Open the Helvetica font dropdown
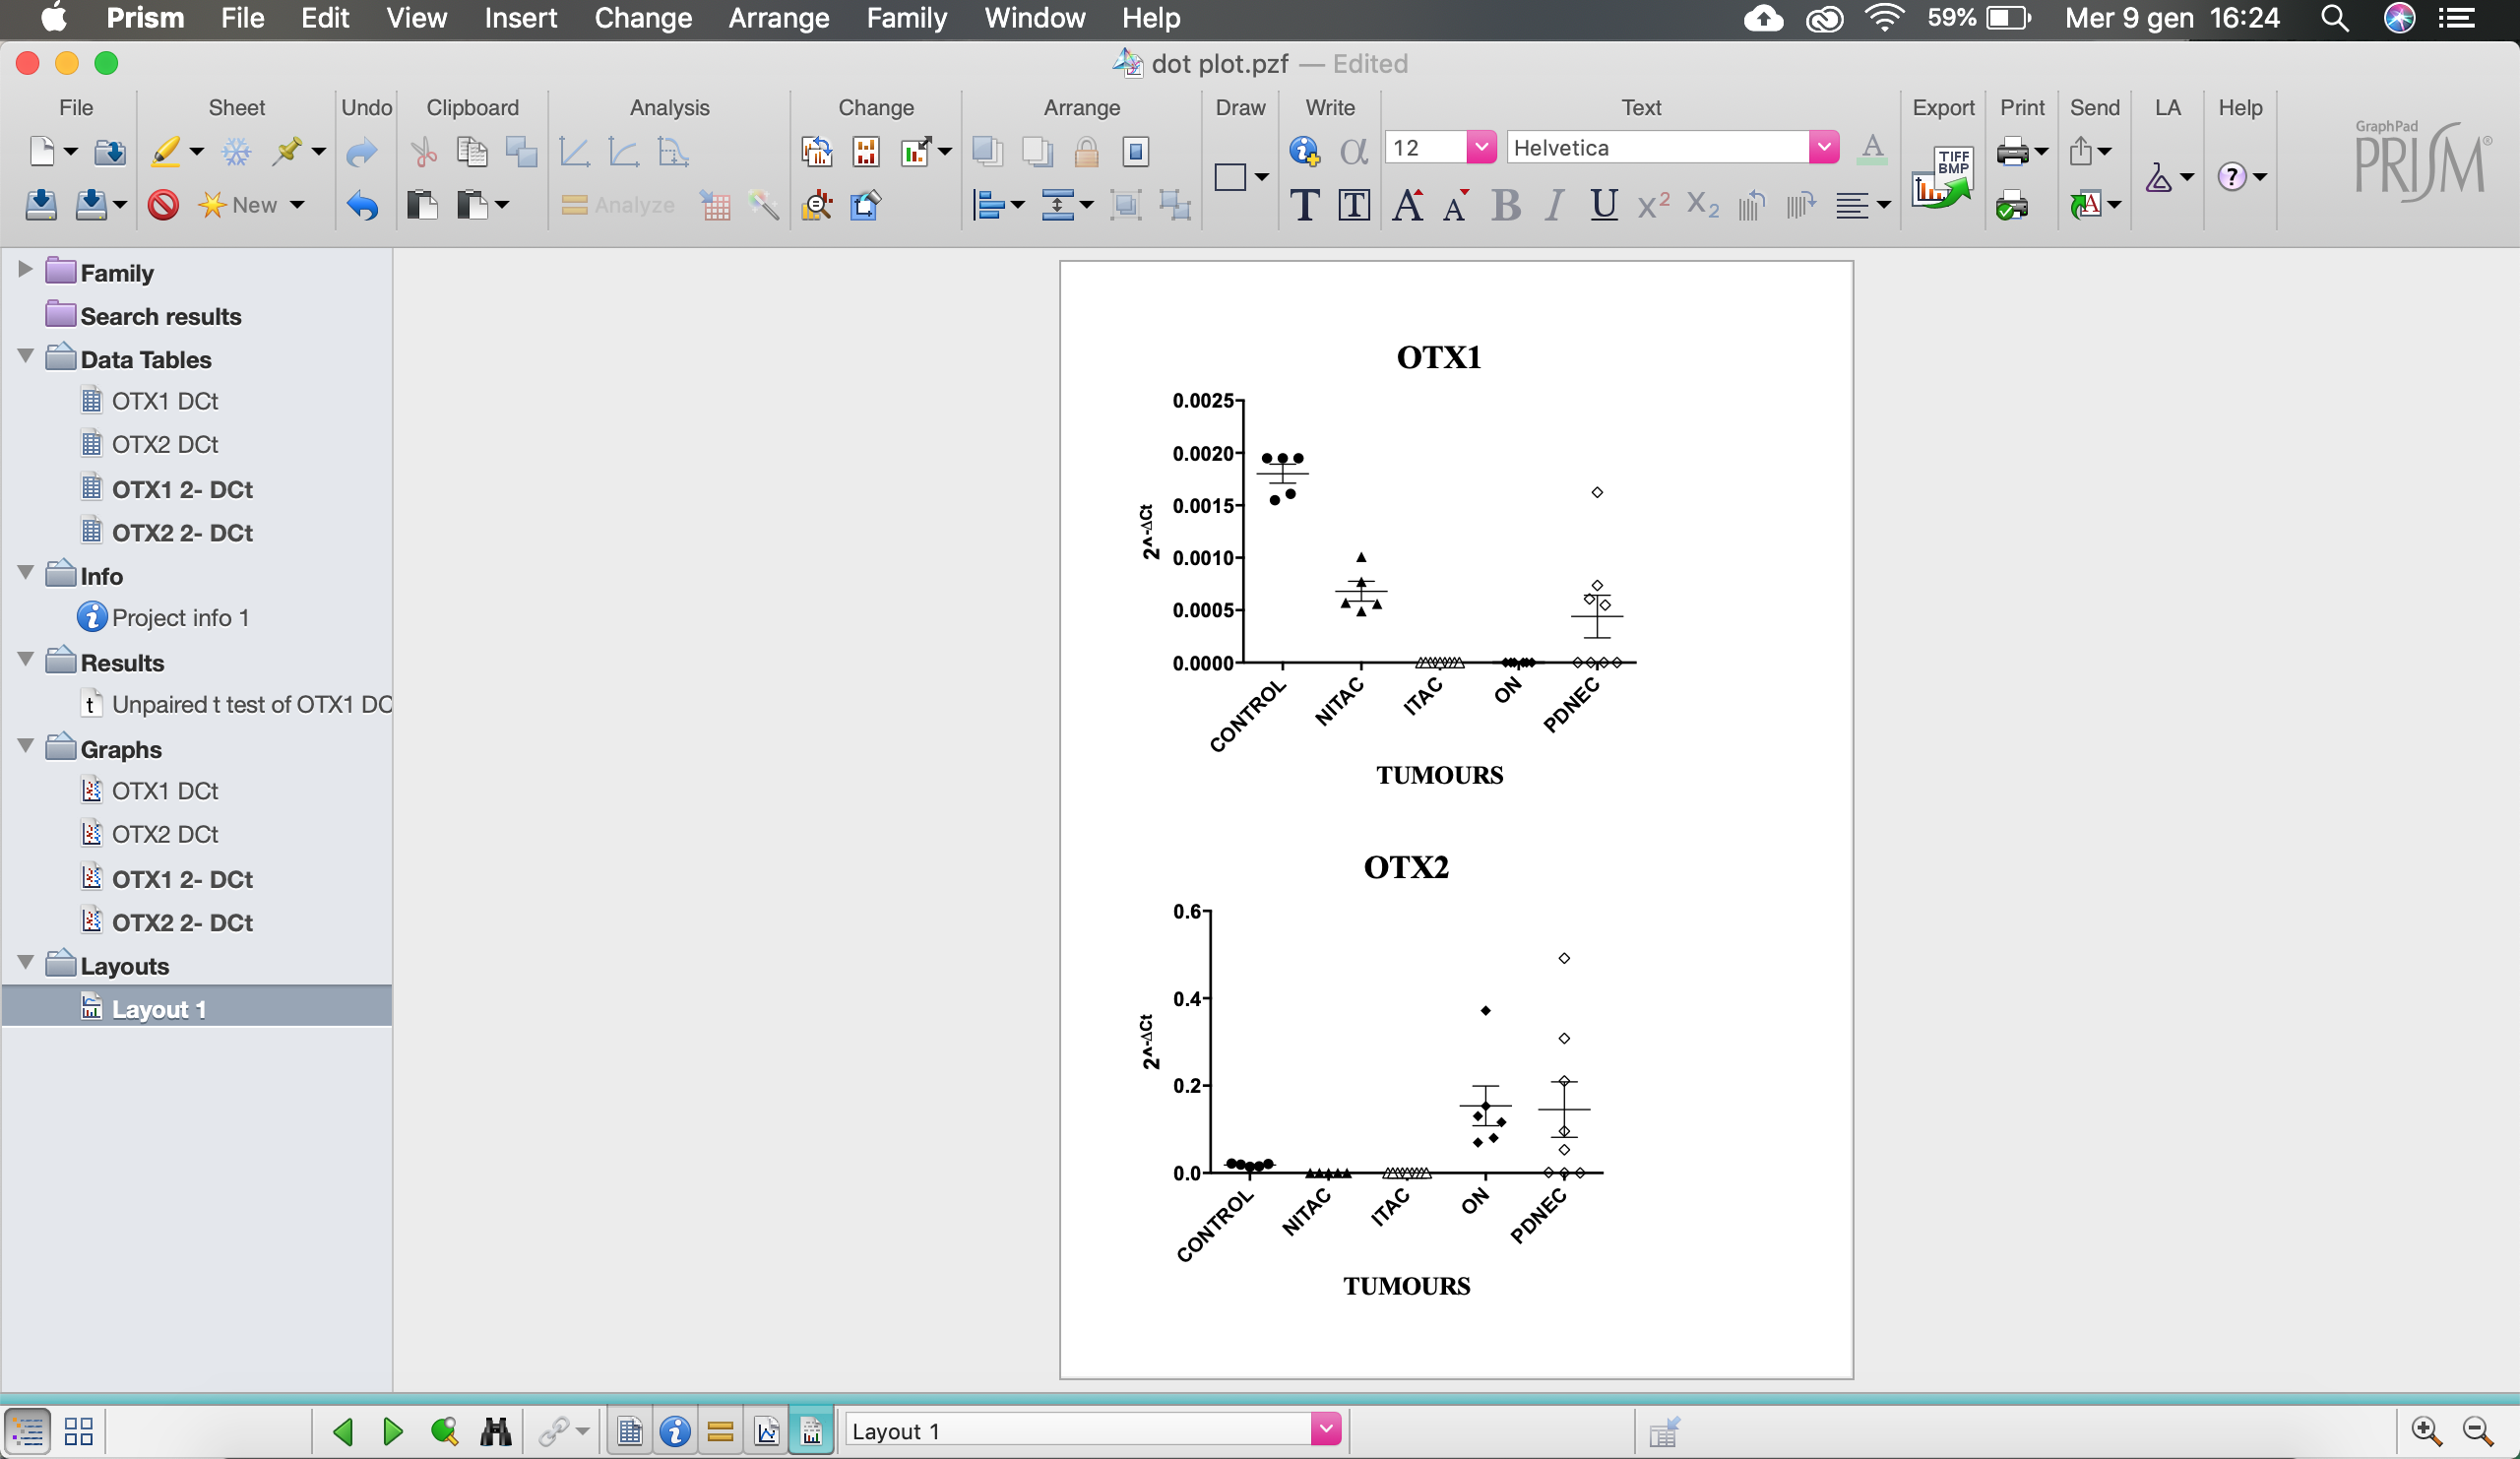The image size is (2520, 1459). (x=1823, y=148)
